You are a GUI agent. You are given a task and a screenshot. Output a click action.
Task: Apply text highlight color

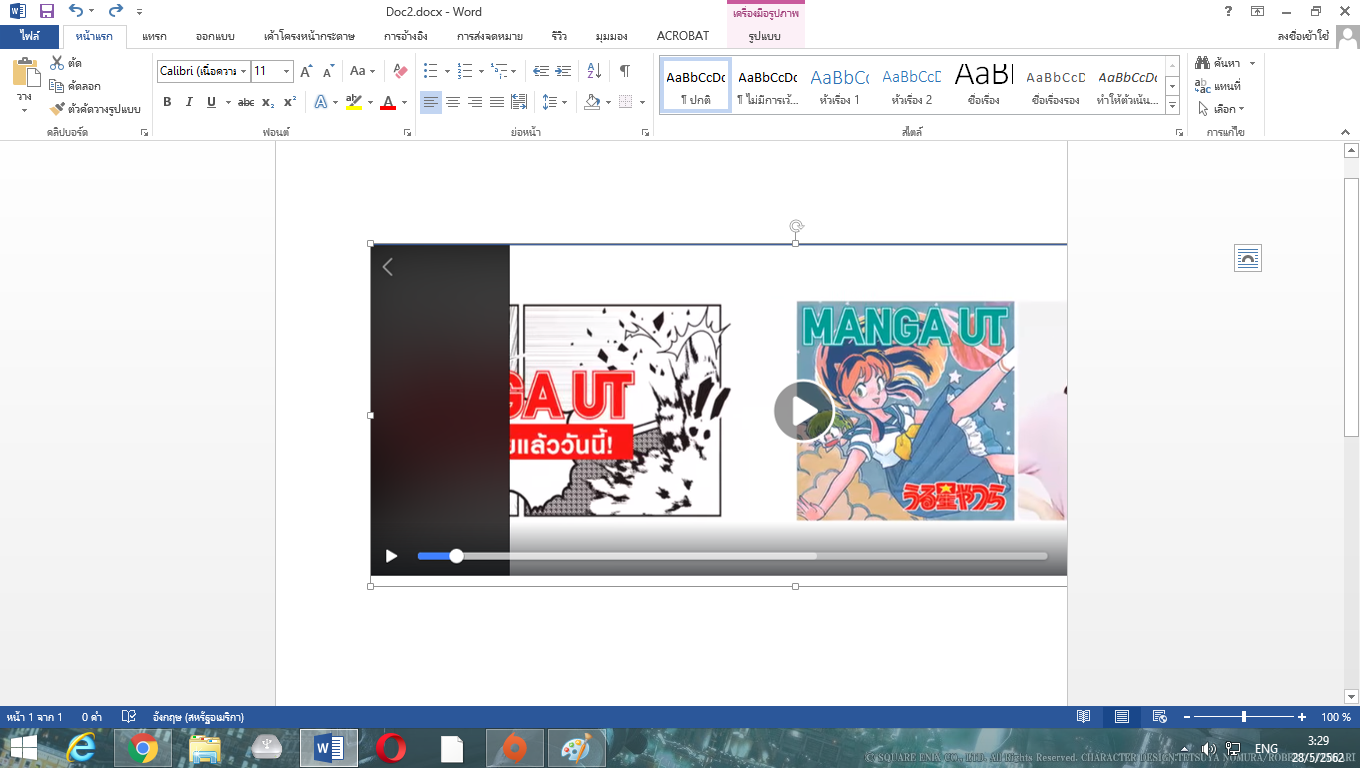coord(353,102)
